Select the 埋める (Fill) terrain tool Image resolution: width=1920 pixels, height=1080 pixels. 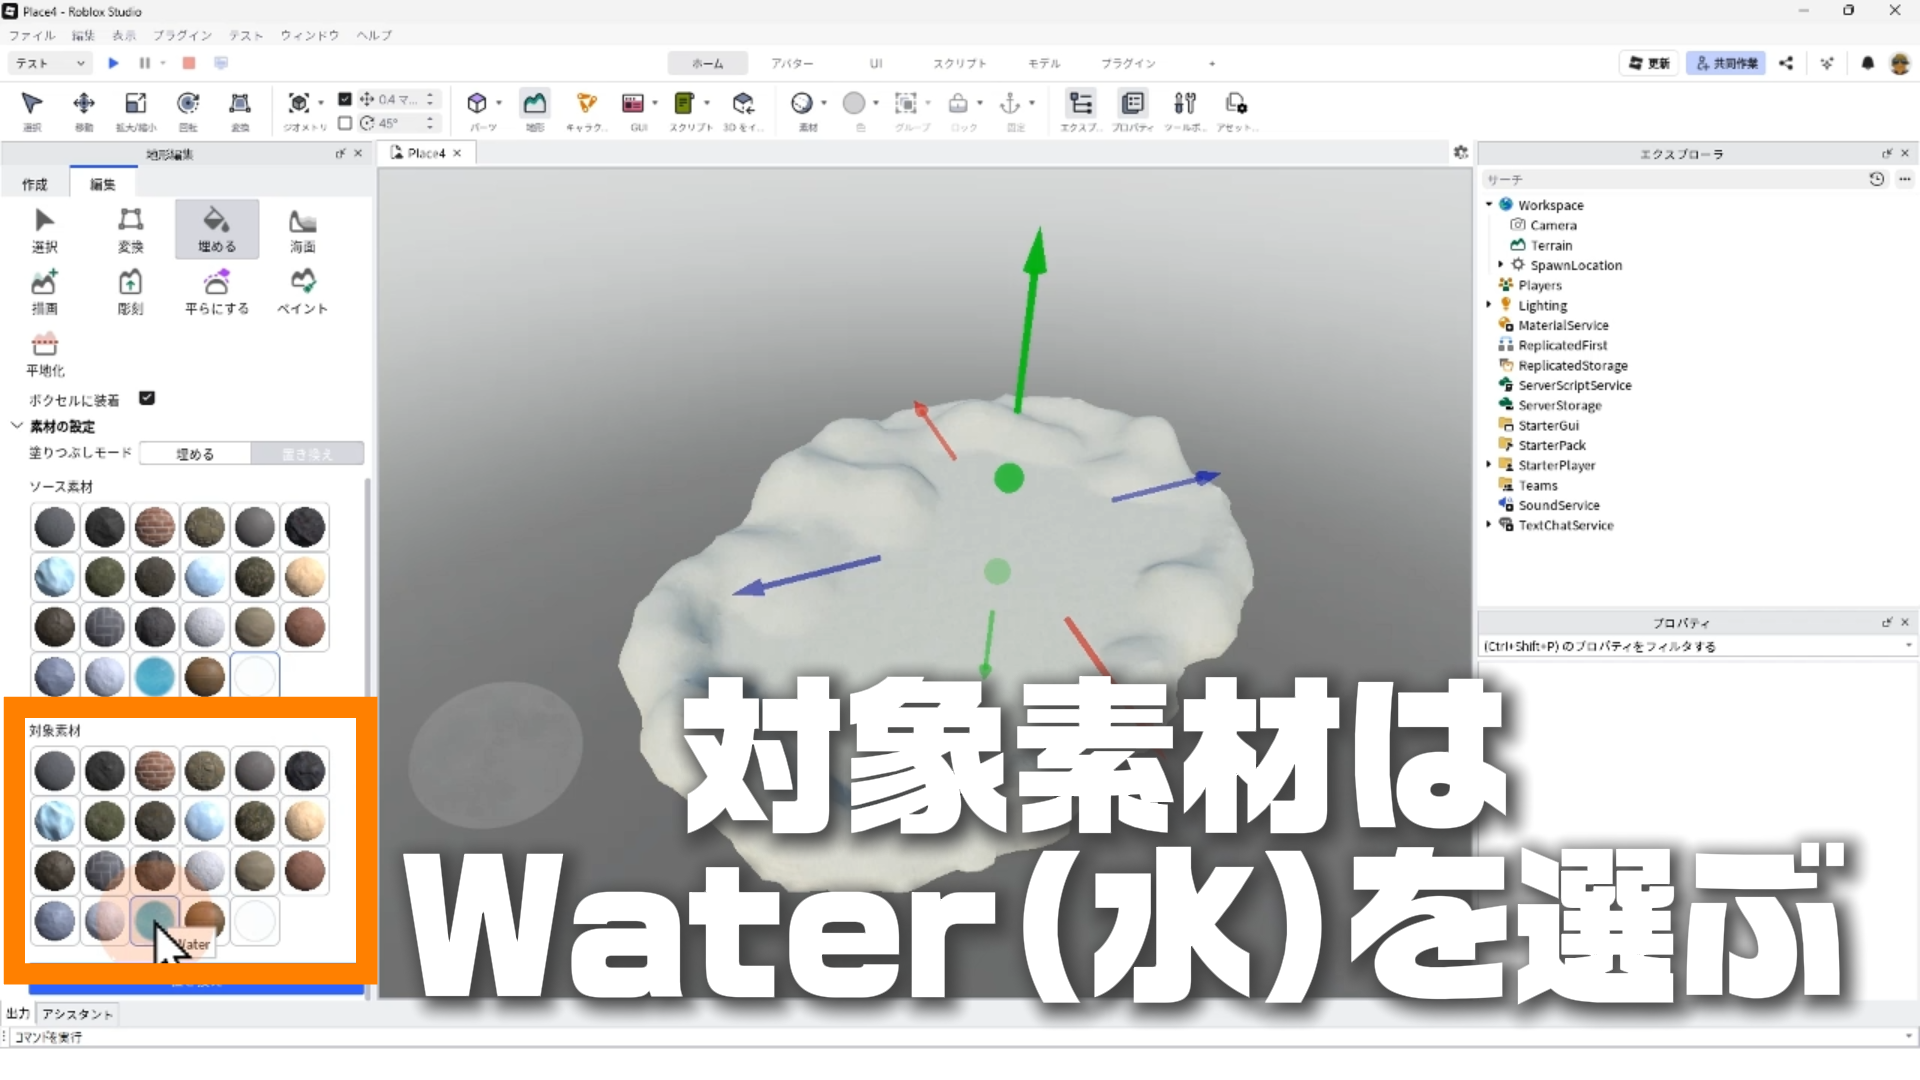coord(216,229)
